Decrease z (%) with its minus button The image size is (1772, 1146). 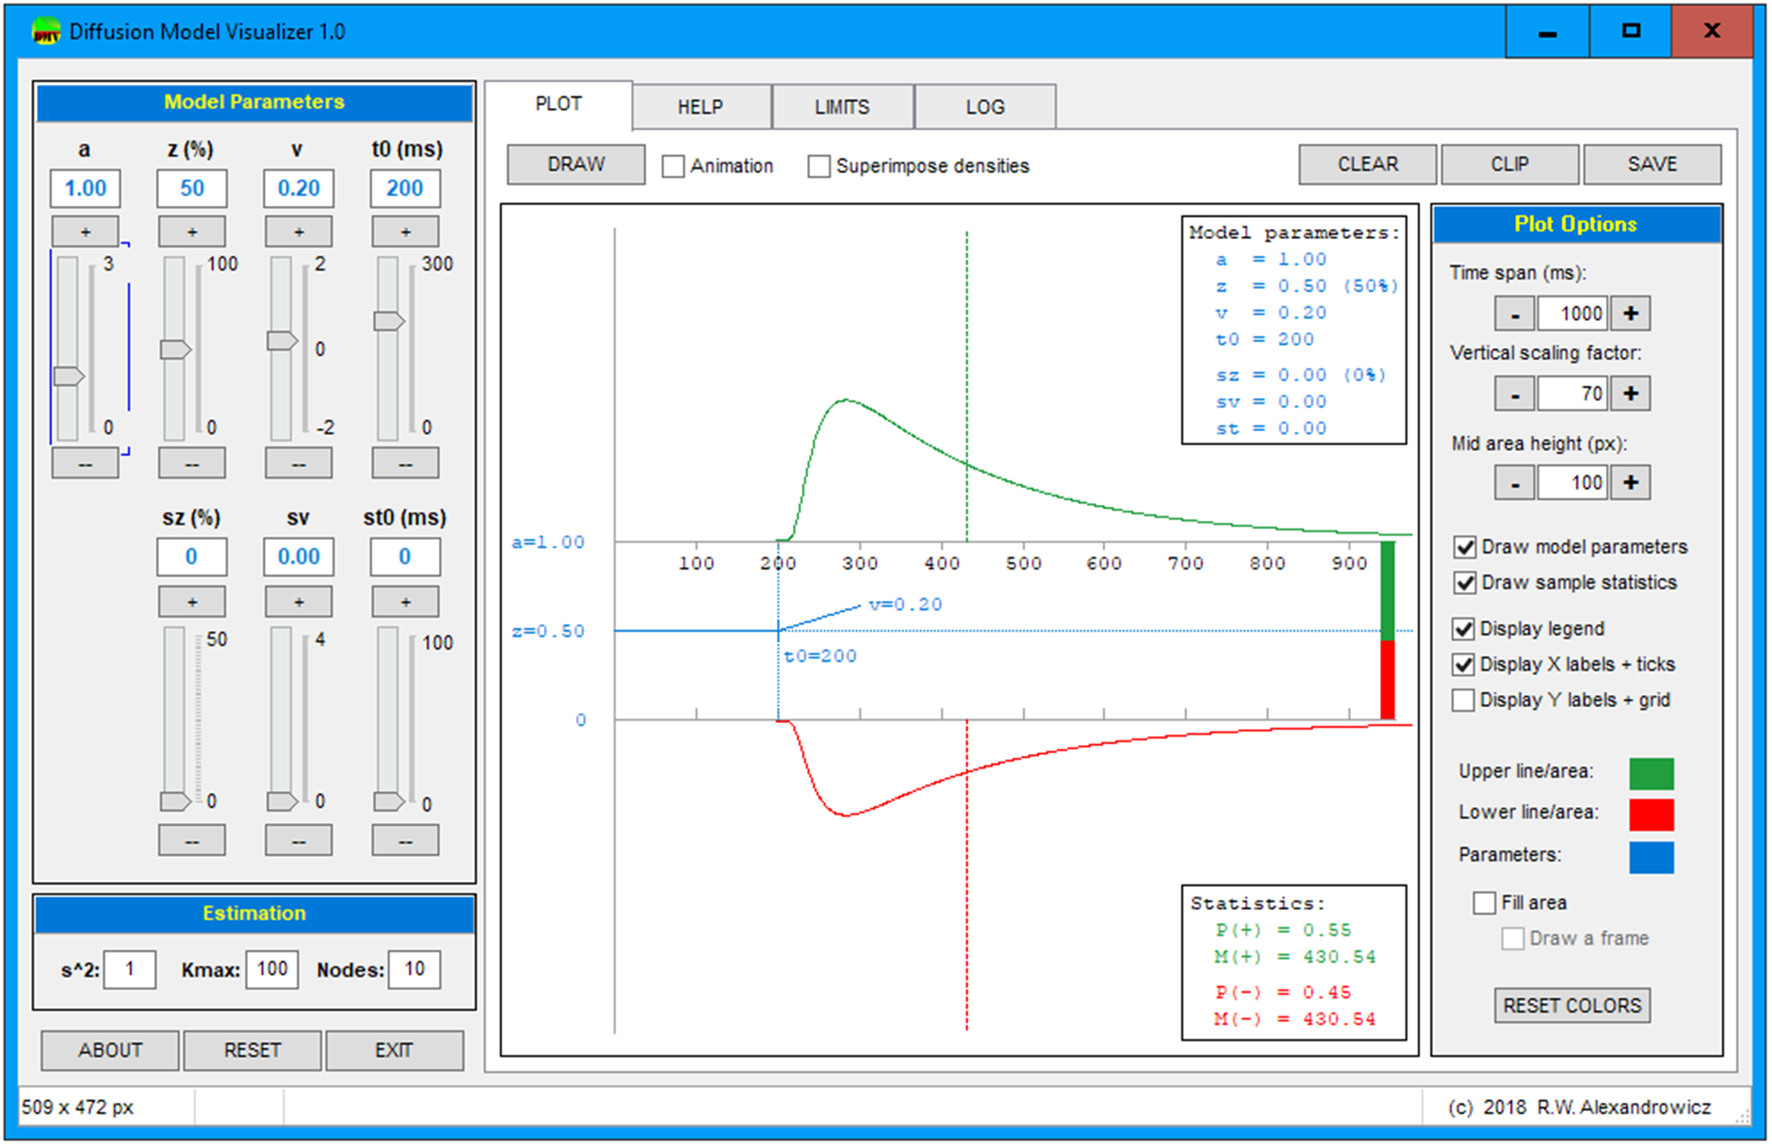(x=192, y=464)
